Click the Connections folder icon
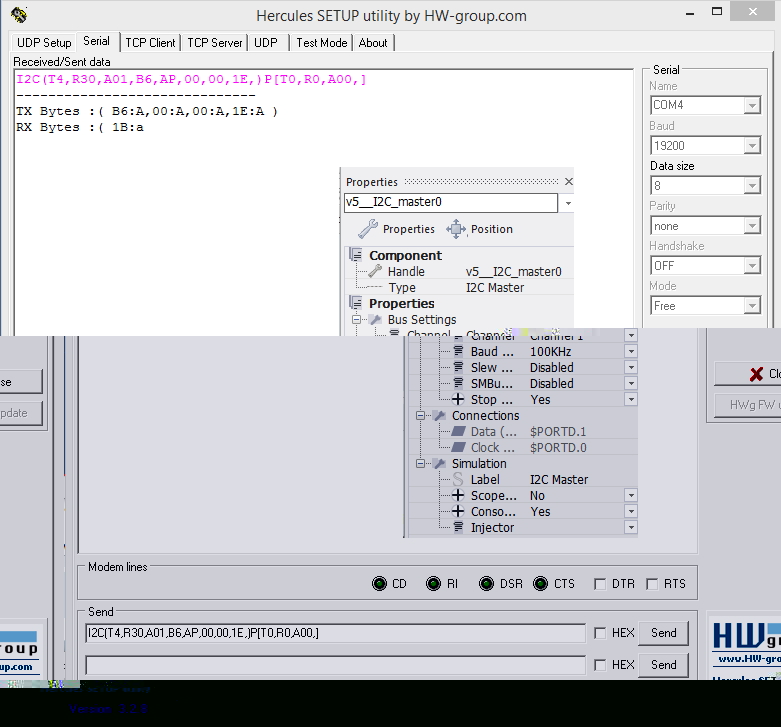Screen dimensions: 781x727 [x=439, y=415]
